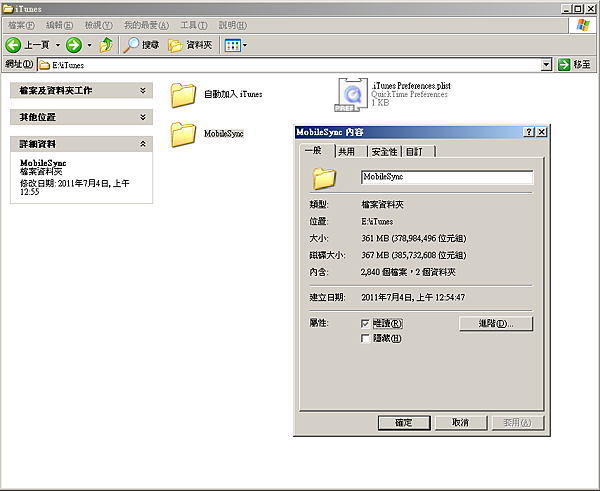Click the 移至 Go button
The width and height of the screenshot is (600, 491).
pos(574,65)
